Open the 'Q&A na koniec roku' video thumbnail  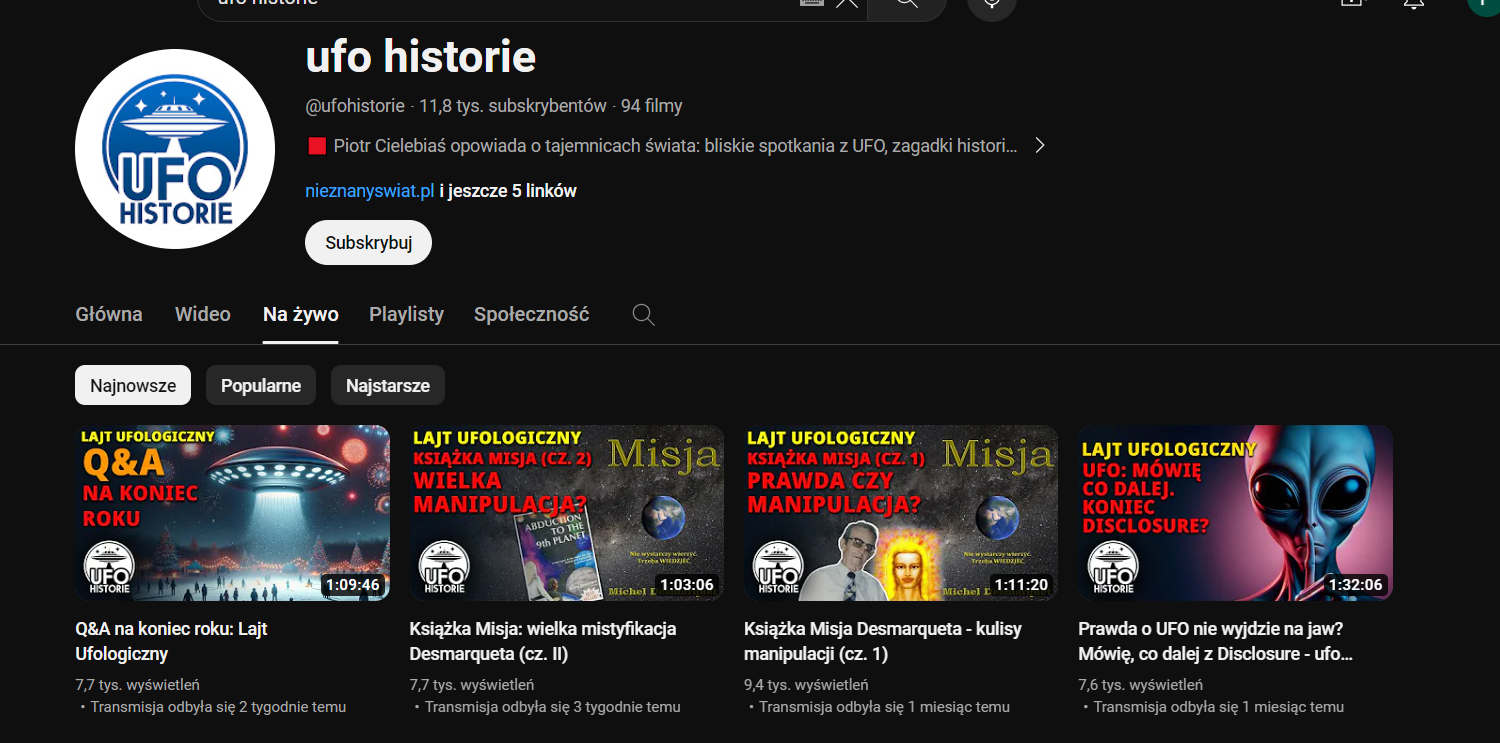232,513
